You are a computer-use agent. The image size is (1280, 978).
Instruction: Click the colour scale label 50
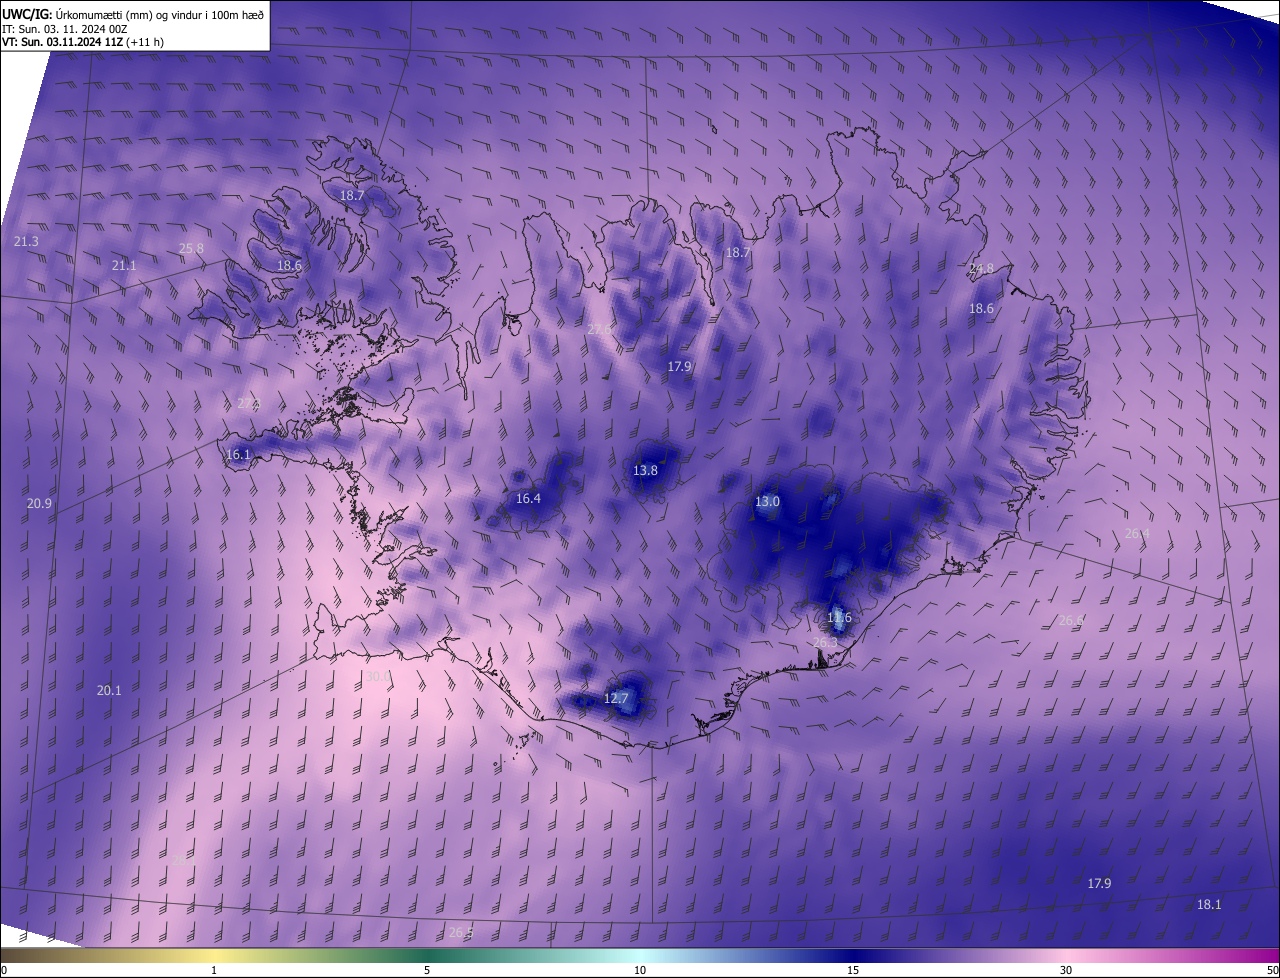(x=1272, y=970)
